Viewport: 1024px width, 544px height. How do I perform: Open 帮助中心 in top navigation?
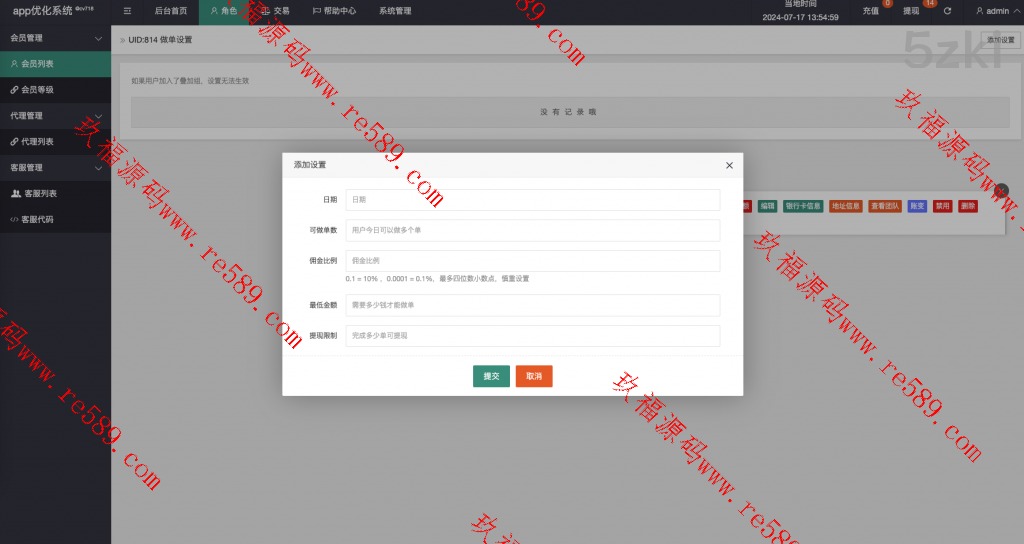(334, 11)
